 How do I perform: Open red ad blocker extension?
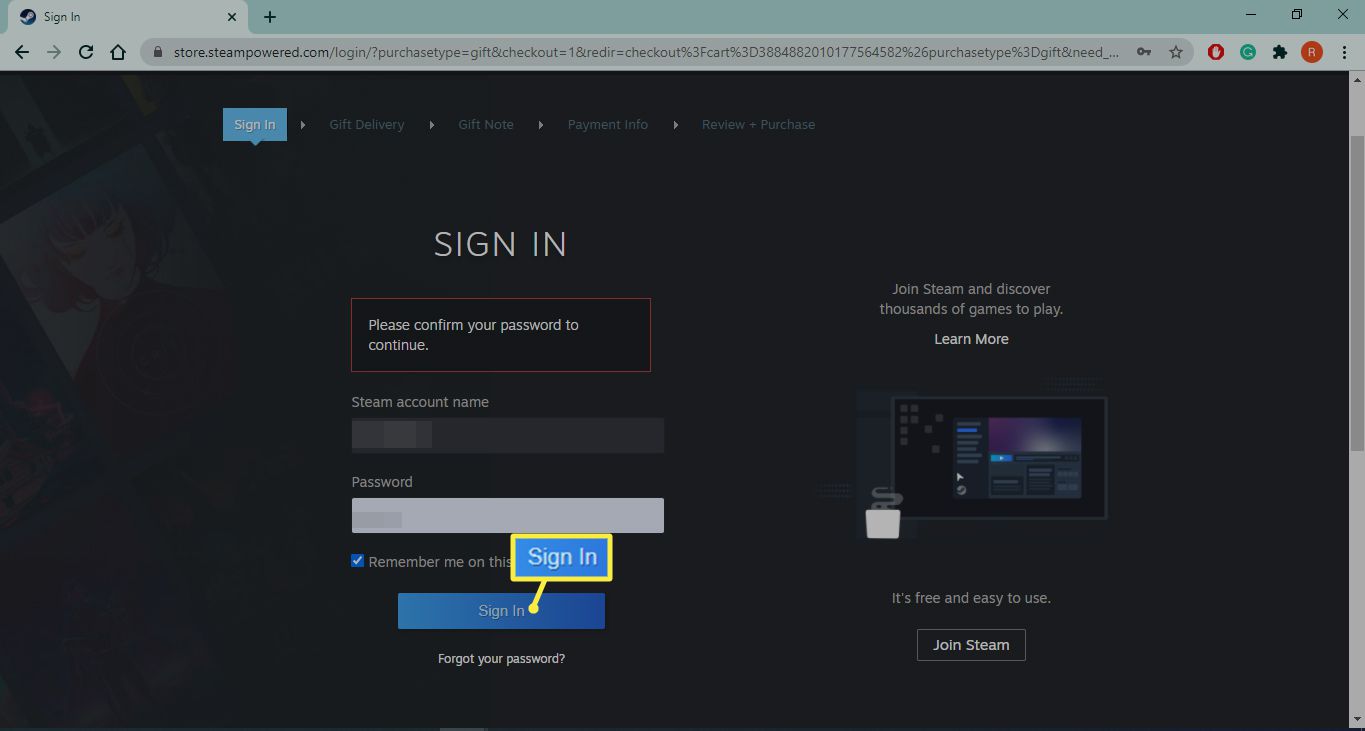point(1216,52)
